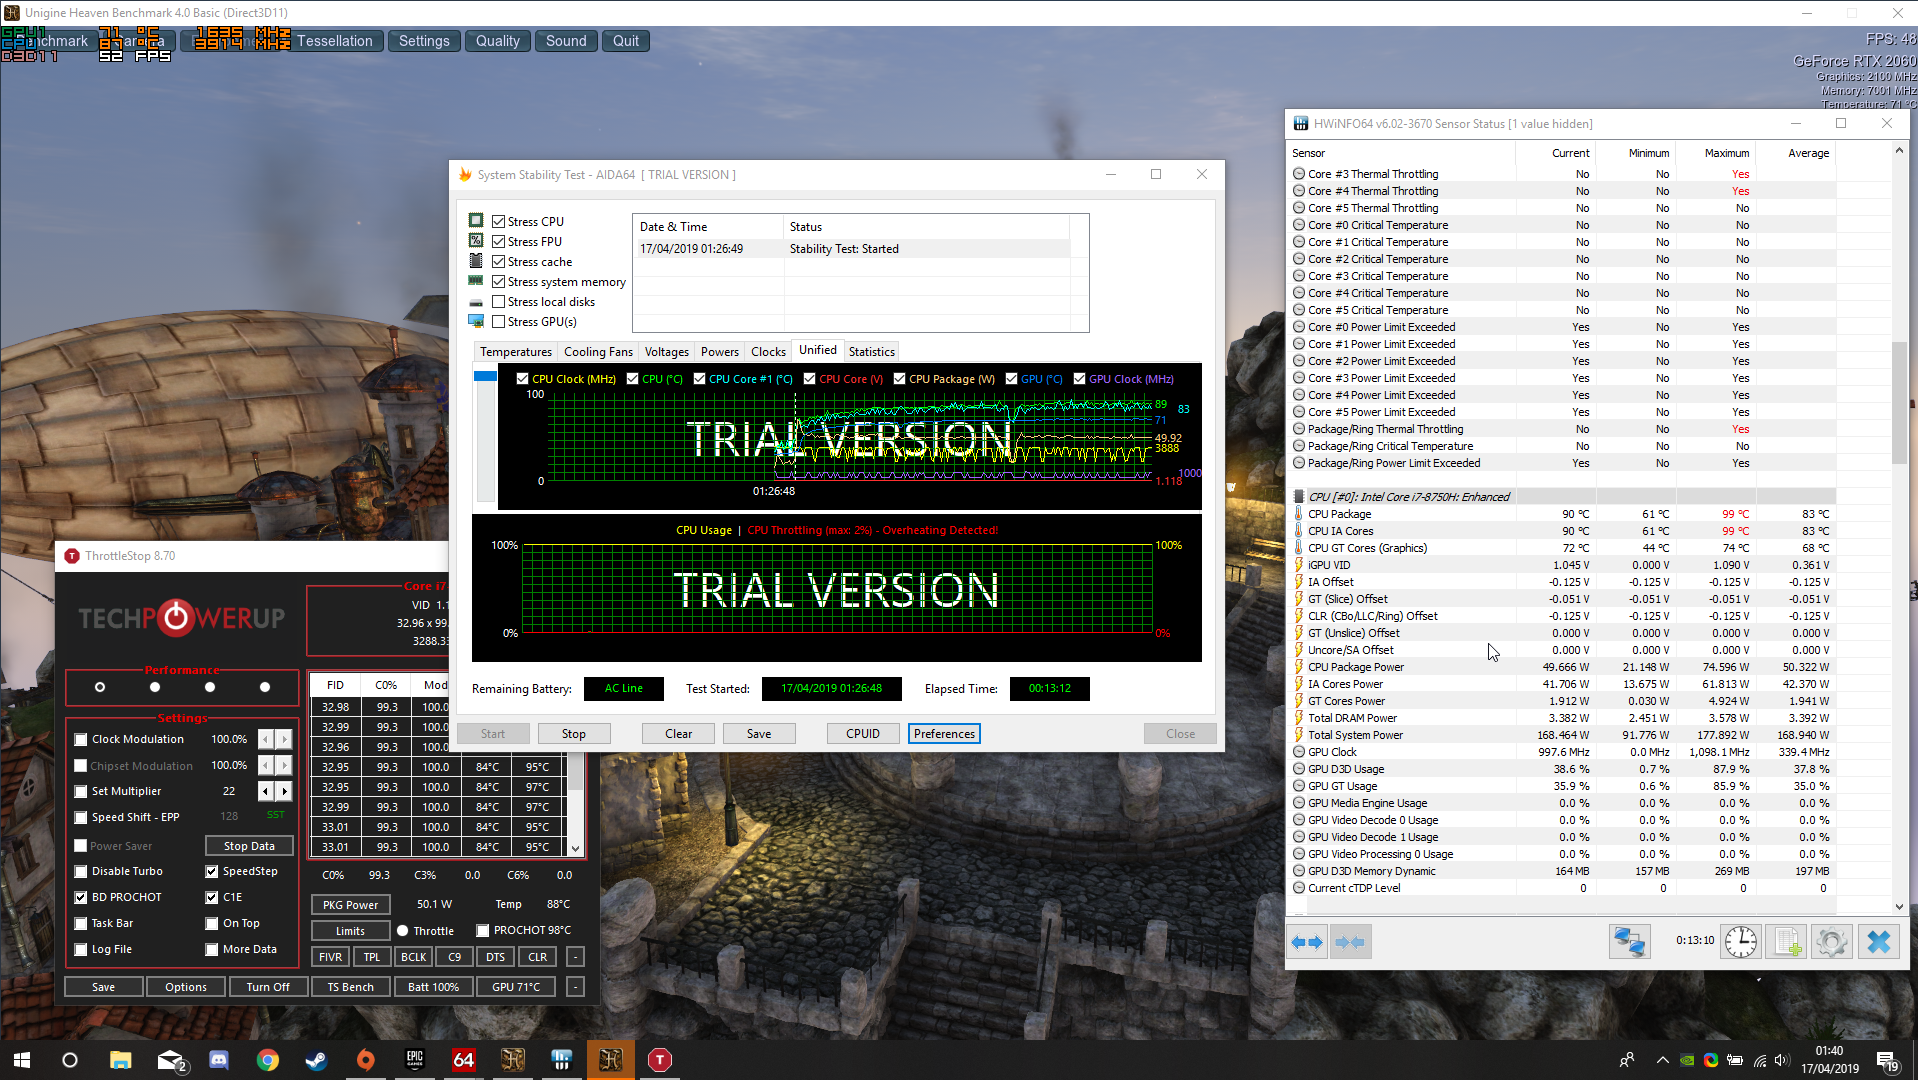Switch to Cooling Fans tab
The width and height of the screenshot is (1918, 1080).
(x=598, y=352)
